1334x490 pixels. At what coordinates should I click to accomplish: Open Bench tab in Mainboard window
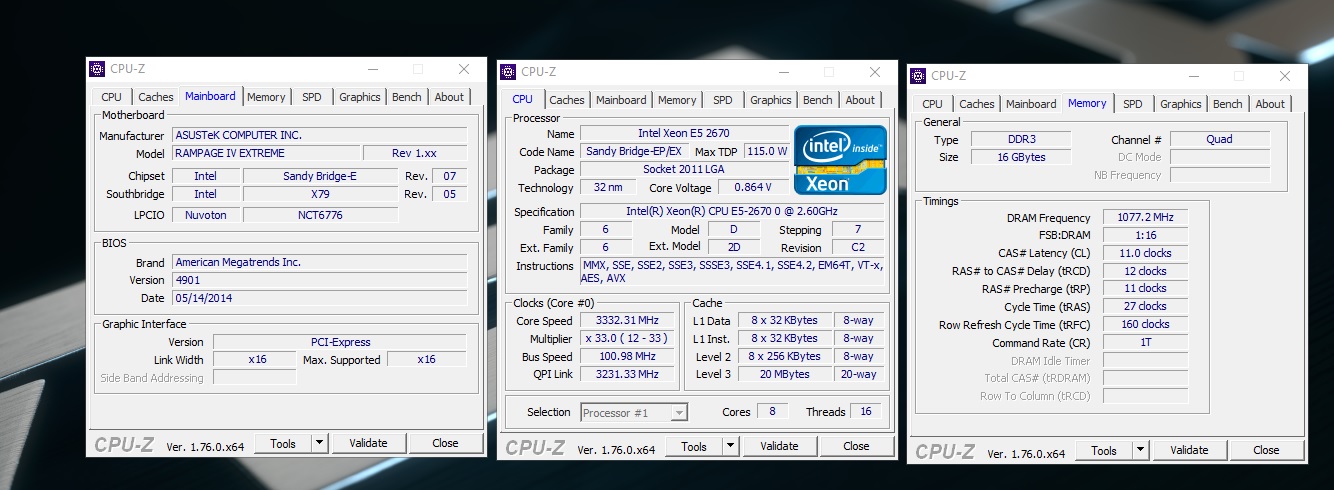(x=406, y=97)
